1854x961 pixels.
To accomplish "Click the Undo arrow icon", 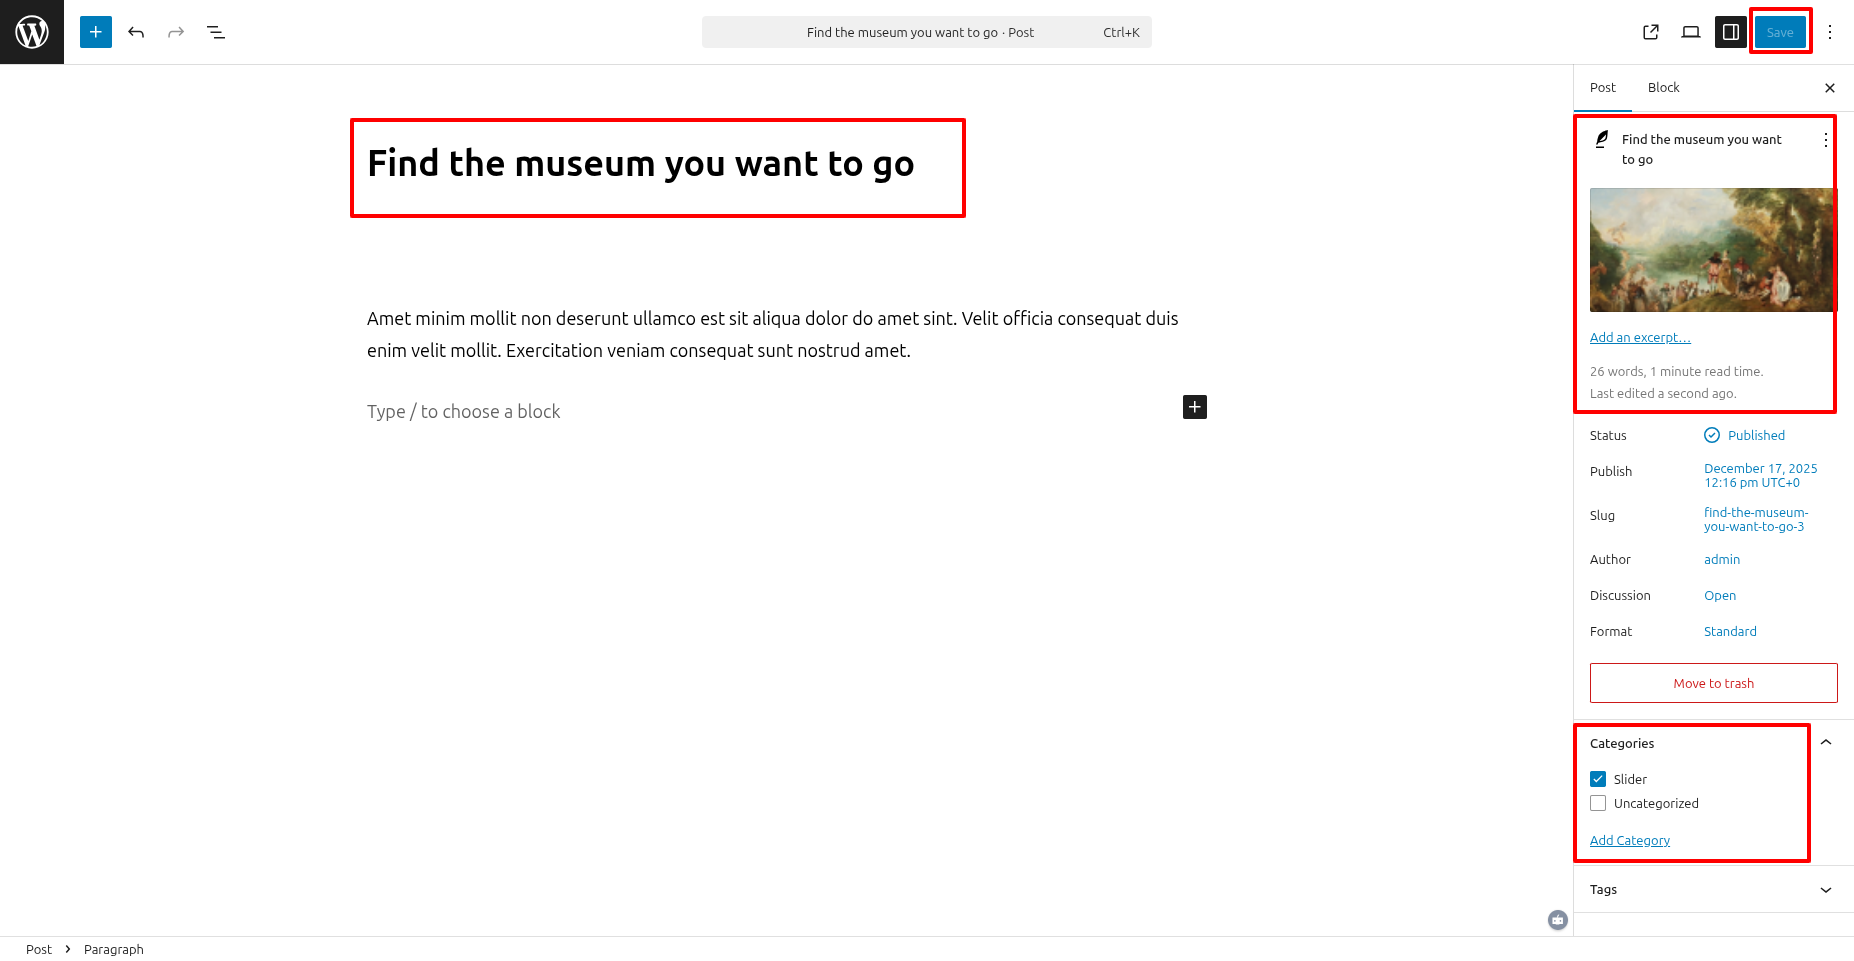I will coord(136,32).
